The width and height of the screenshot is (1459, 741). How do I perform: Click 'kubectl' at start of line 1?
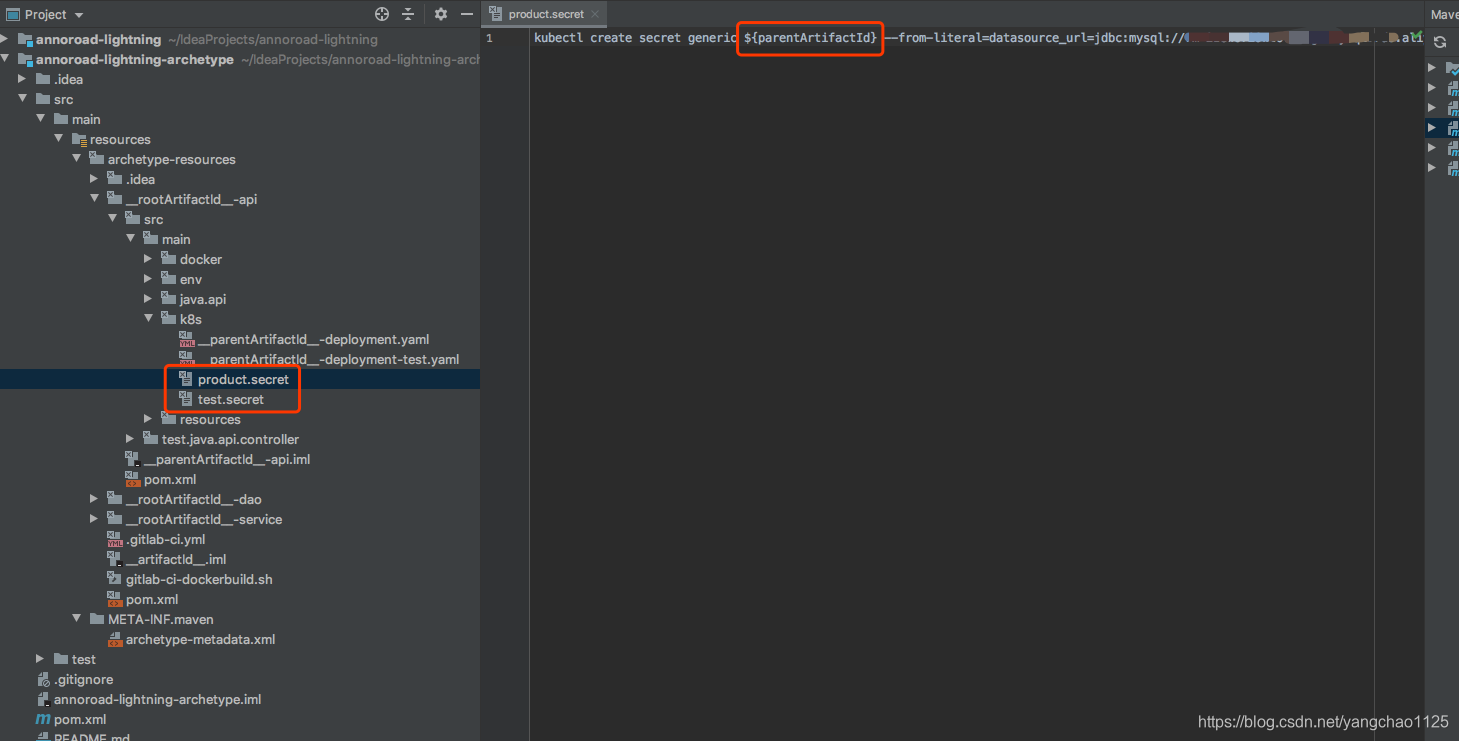(x=558, y=38)
